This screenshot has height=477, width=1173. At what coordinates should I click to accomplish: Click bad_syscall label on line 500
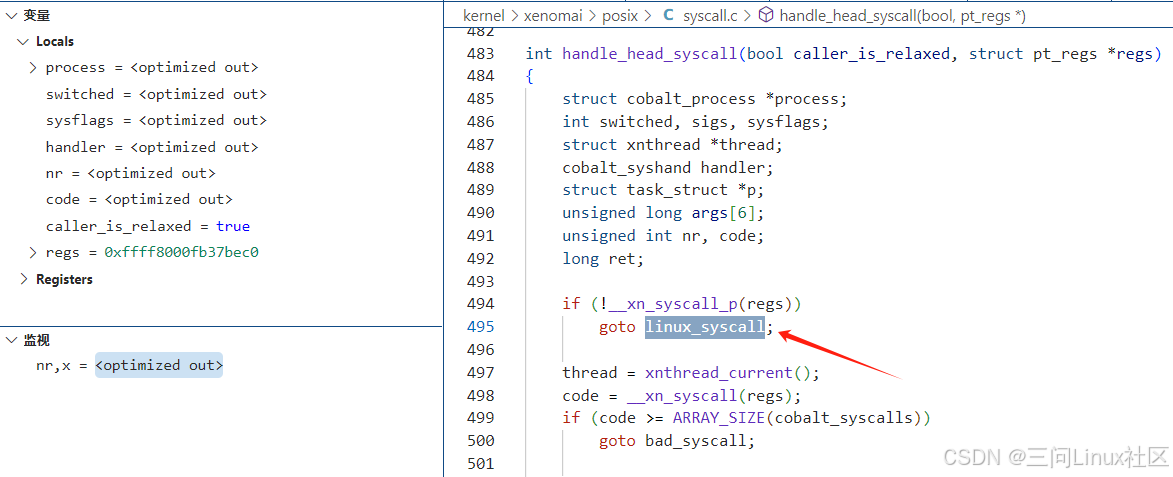coord(695,440)
